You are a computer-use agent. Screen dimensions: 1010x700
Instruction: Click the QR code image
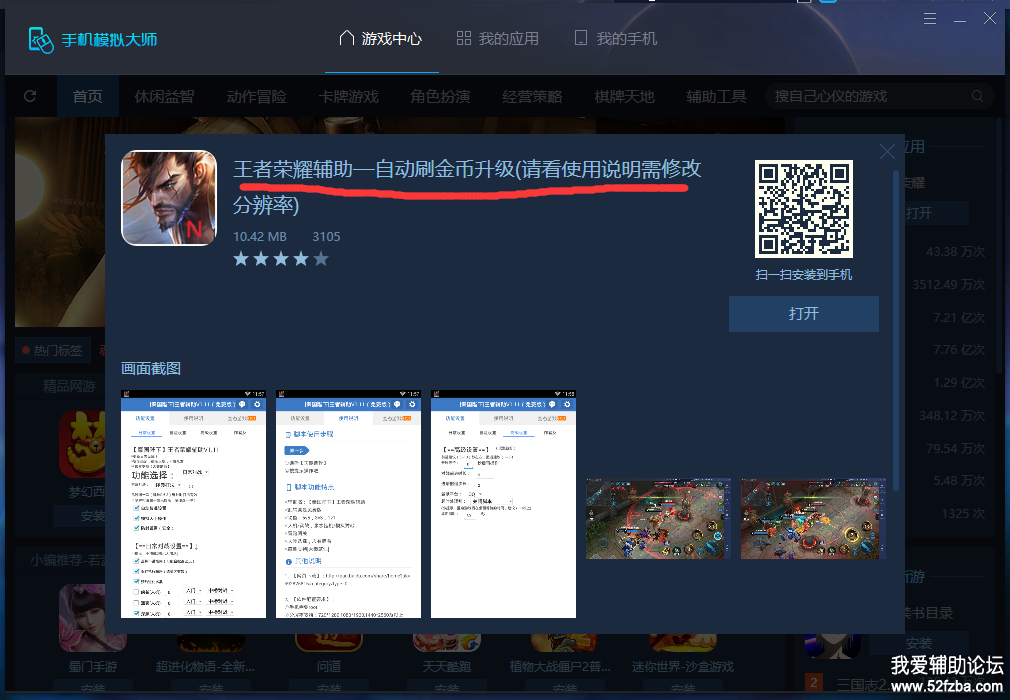tap(804, 207)
